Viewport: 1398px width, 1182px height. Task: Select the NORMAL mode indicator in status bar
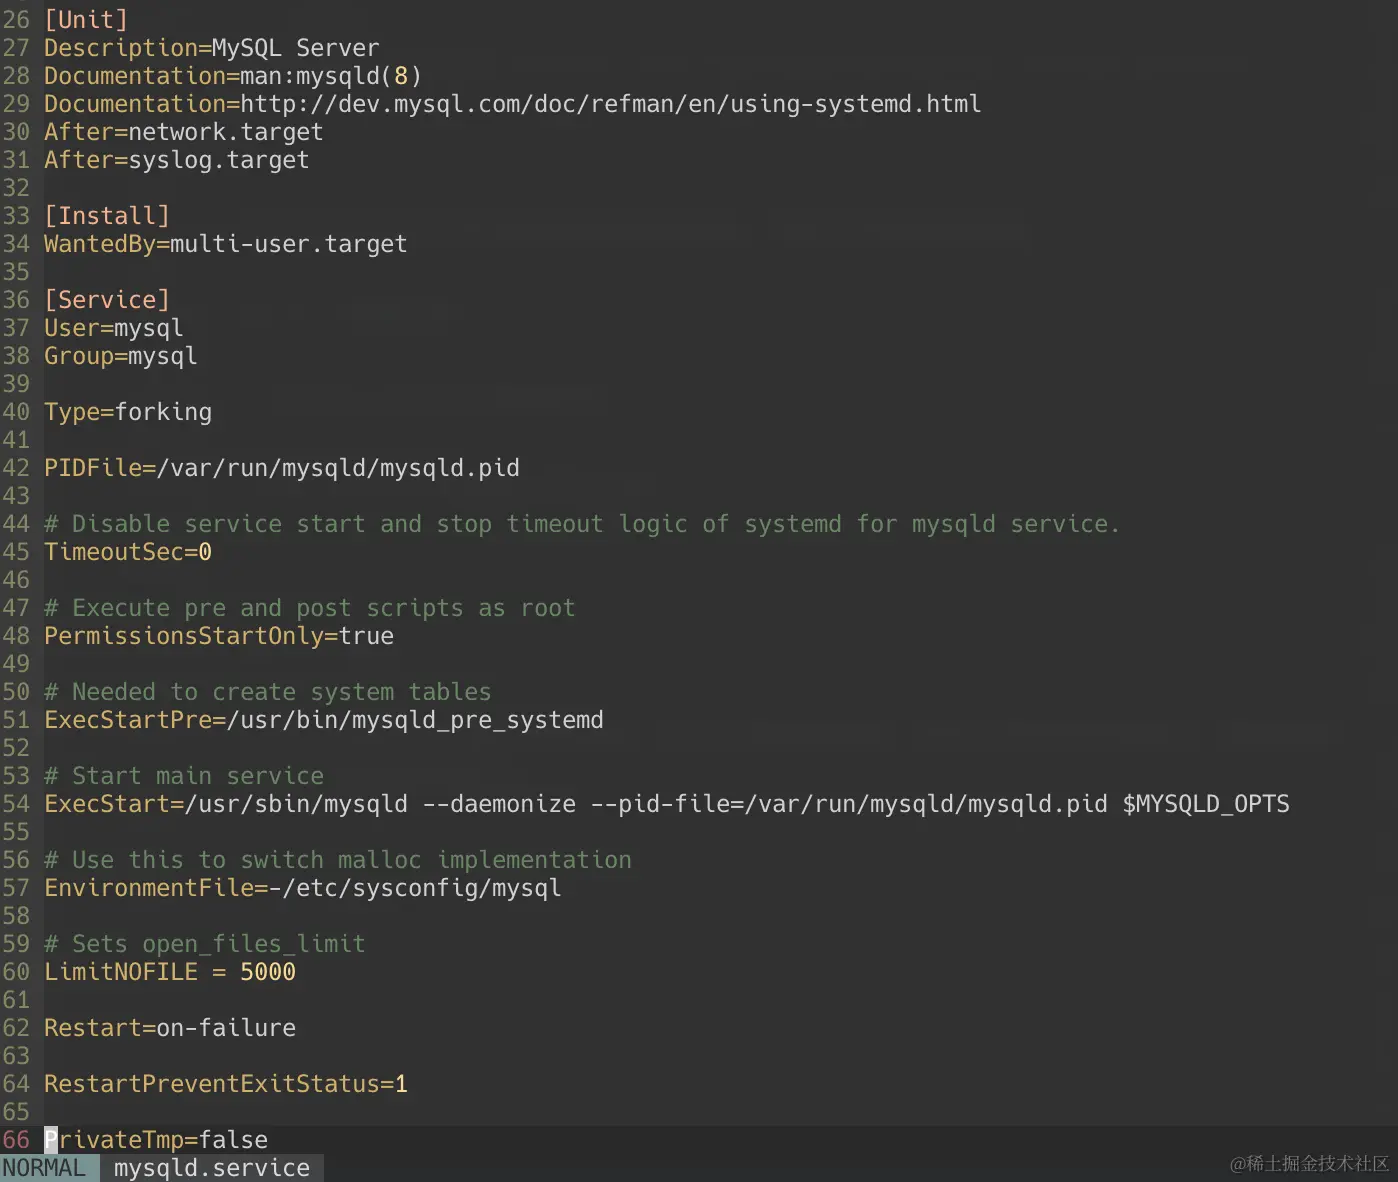tap(47, 1167)
